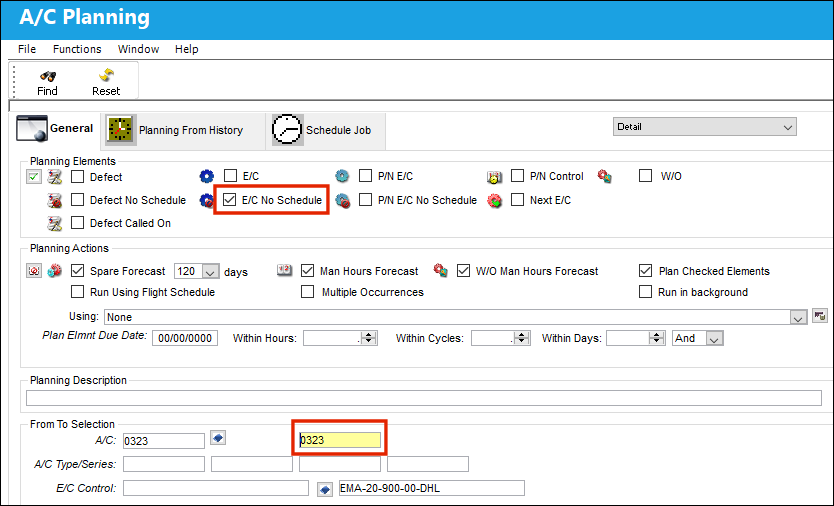Click the Schedule Job clock icon

click(287, 129)
